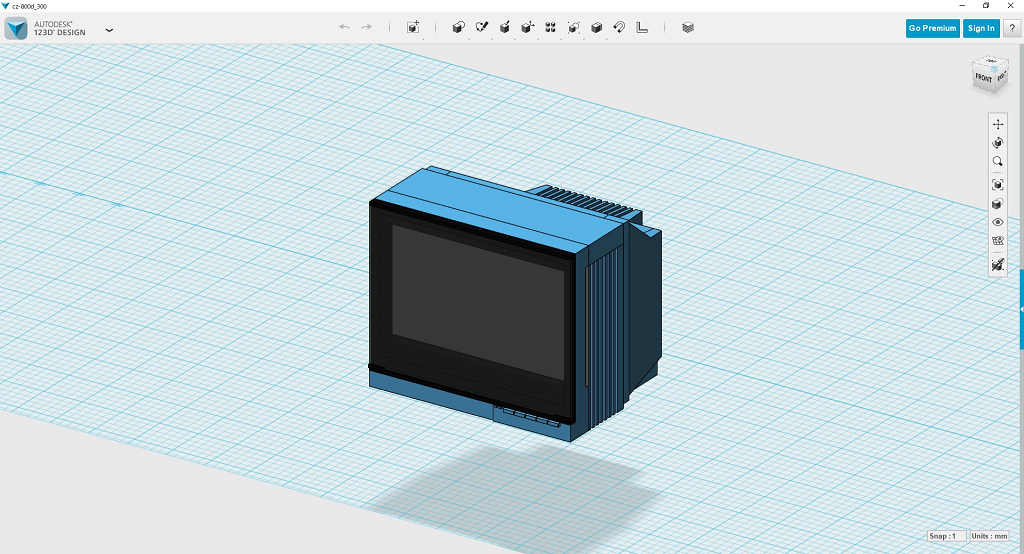The image size is (1024, 554).
Task: Toggle the eye show/hide visibility icon
Action: coord(997,222)
